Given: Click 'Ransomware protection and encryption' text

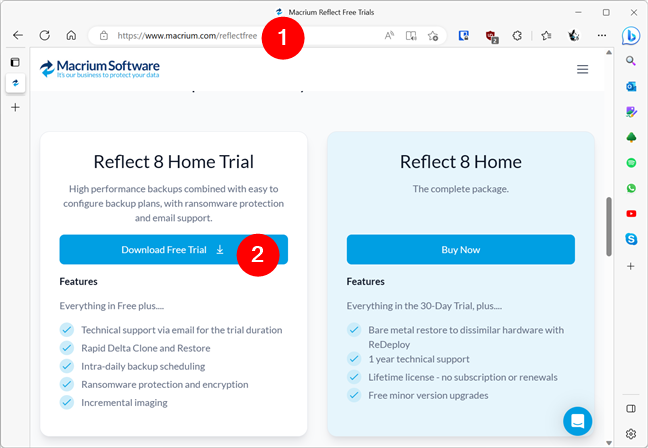Looking at the screenshot, I should pos(164,384).
